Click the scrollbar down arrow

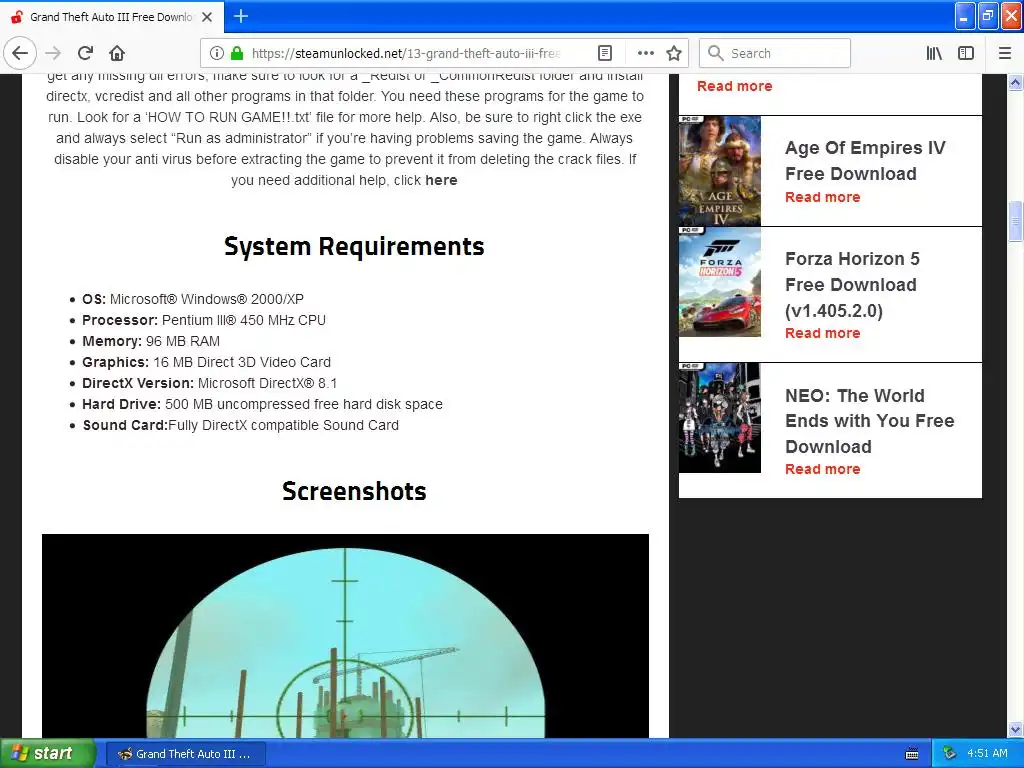tap(1016, 729)
